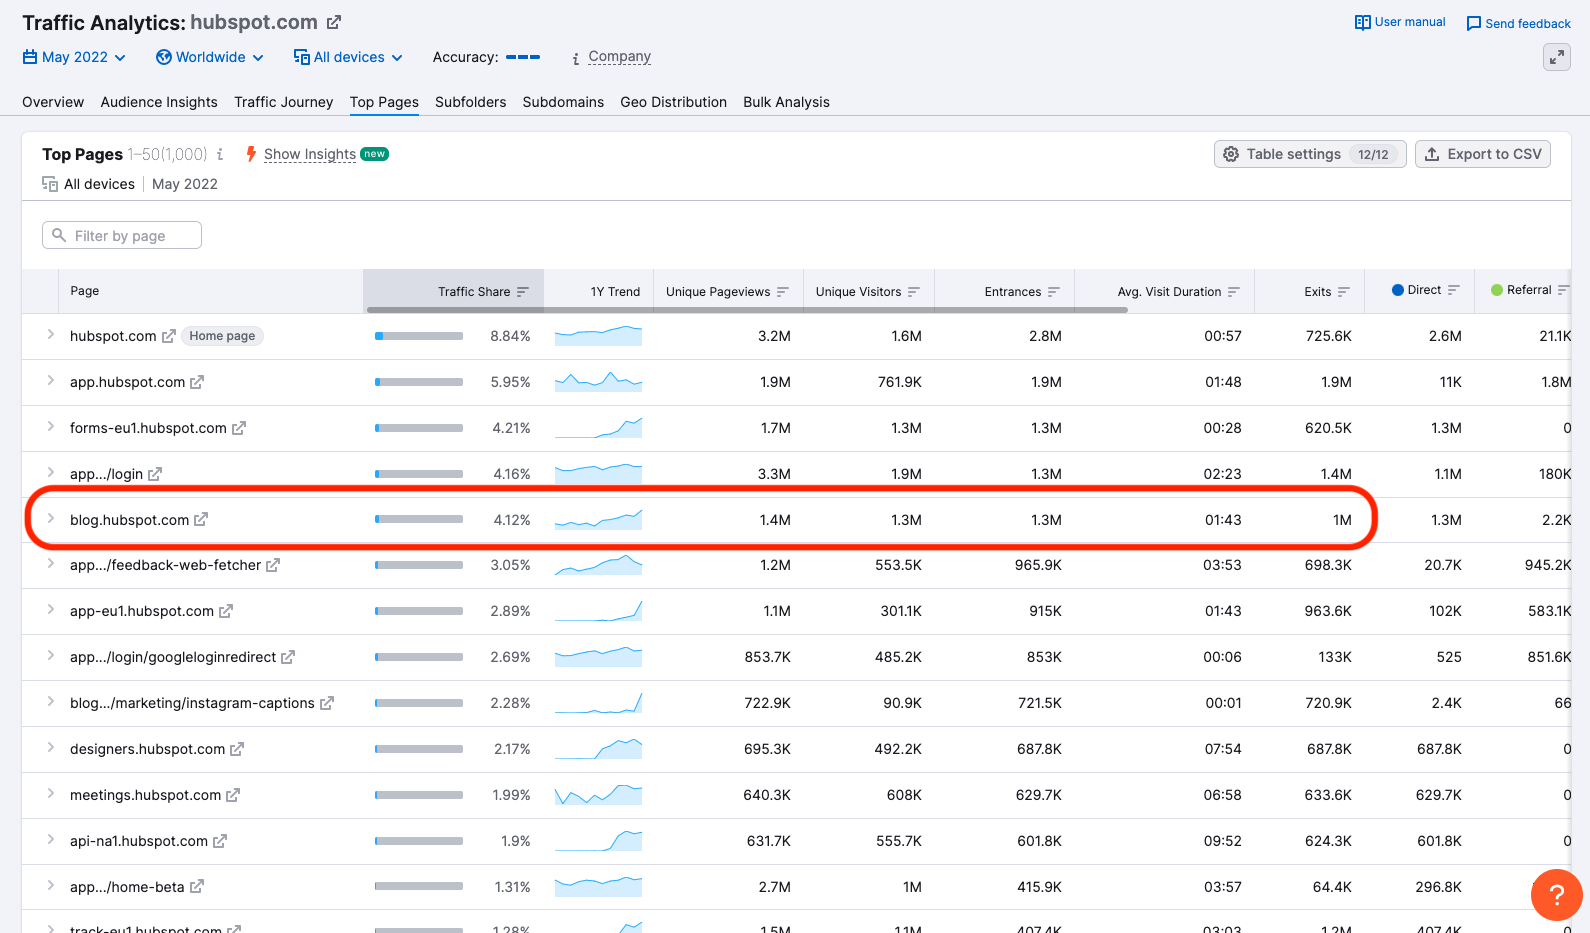Sort by Entrances column icon
This screenshot has width=1590, height=933.
tap(1053, 292)
